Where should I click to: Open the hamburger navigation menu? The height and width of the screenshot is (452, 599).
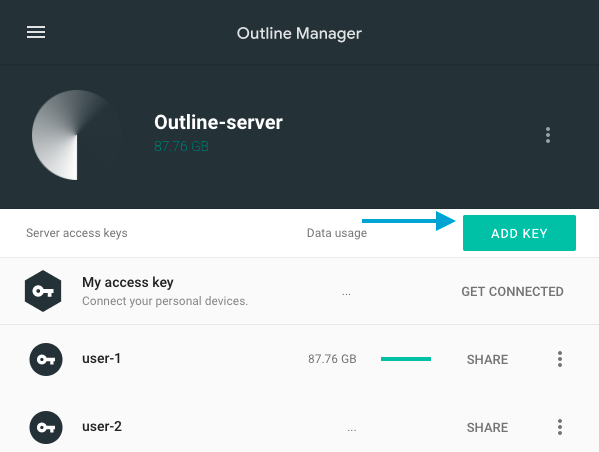click(36, 32)
